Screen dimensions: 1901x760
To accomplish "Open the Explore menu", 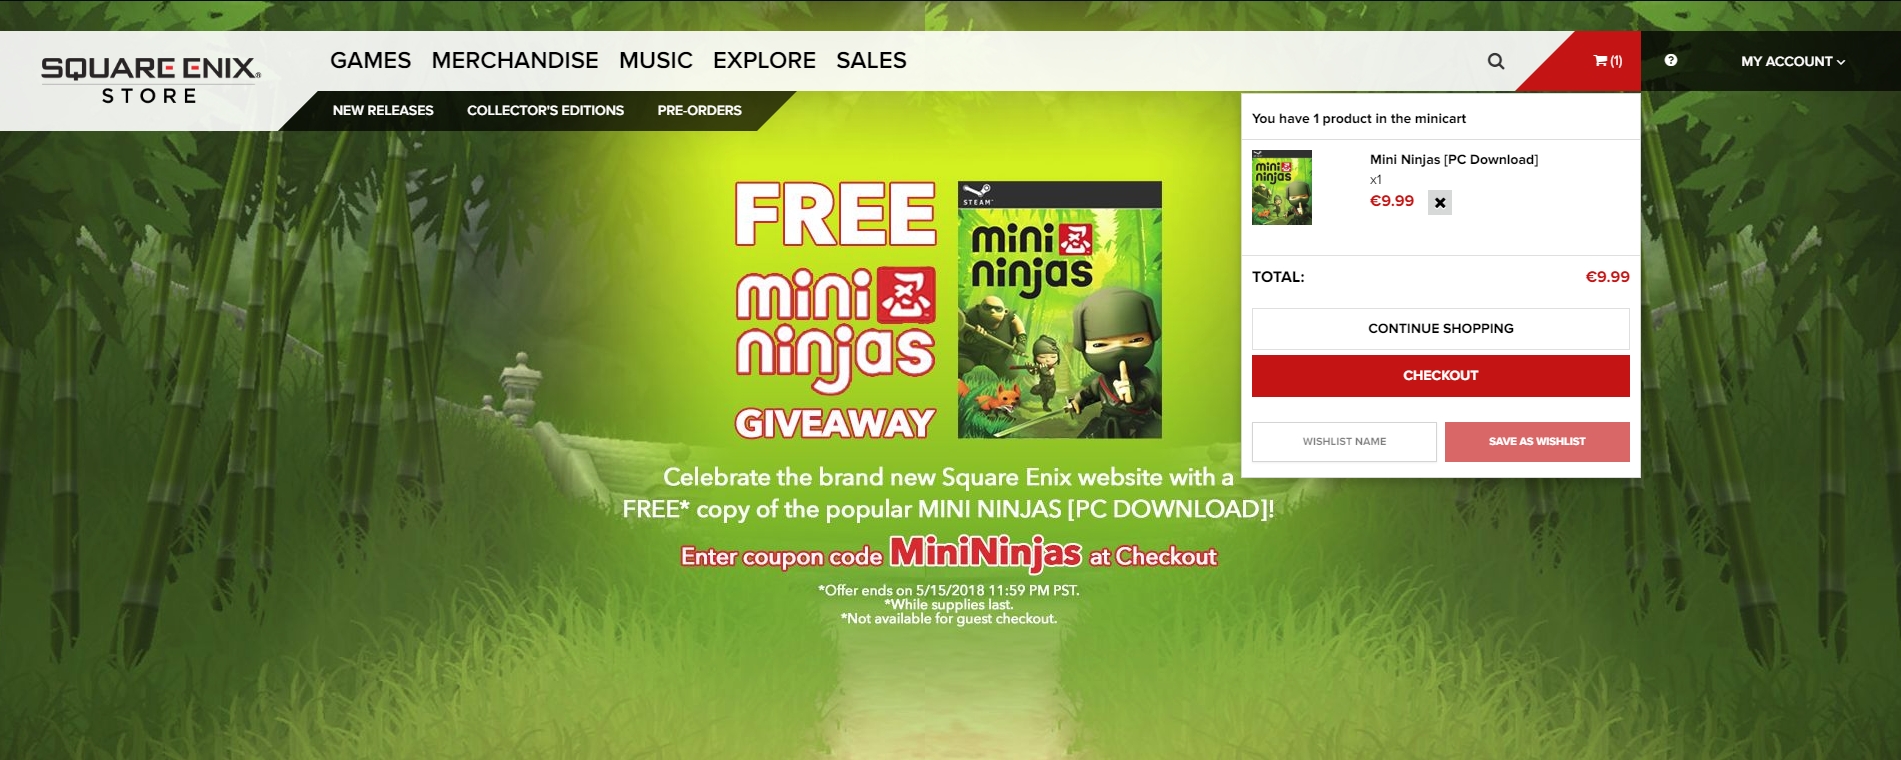I will pos(764,60).
